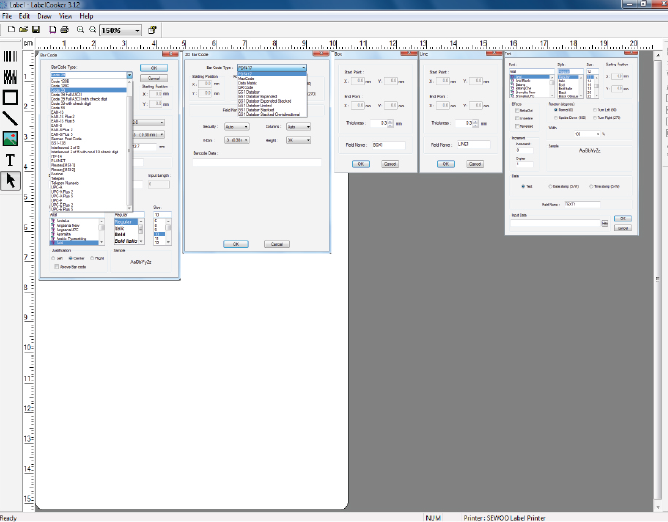668x522 pixels.
Task: Click the Thickness stepper in Box dialog
Action: pyautogui.click(x=391, y=123)
